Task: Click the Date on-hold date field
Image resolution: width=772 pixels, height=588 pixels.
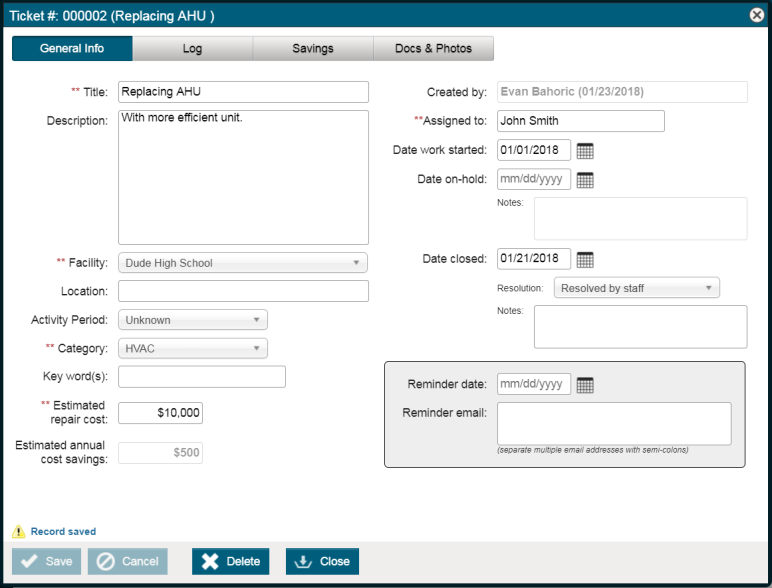Action: point(534,179)
